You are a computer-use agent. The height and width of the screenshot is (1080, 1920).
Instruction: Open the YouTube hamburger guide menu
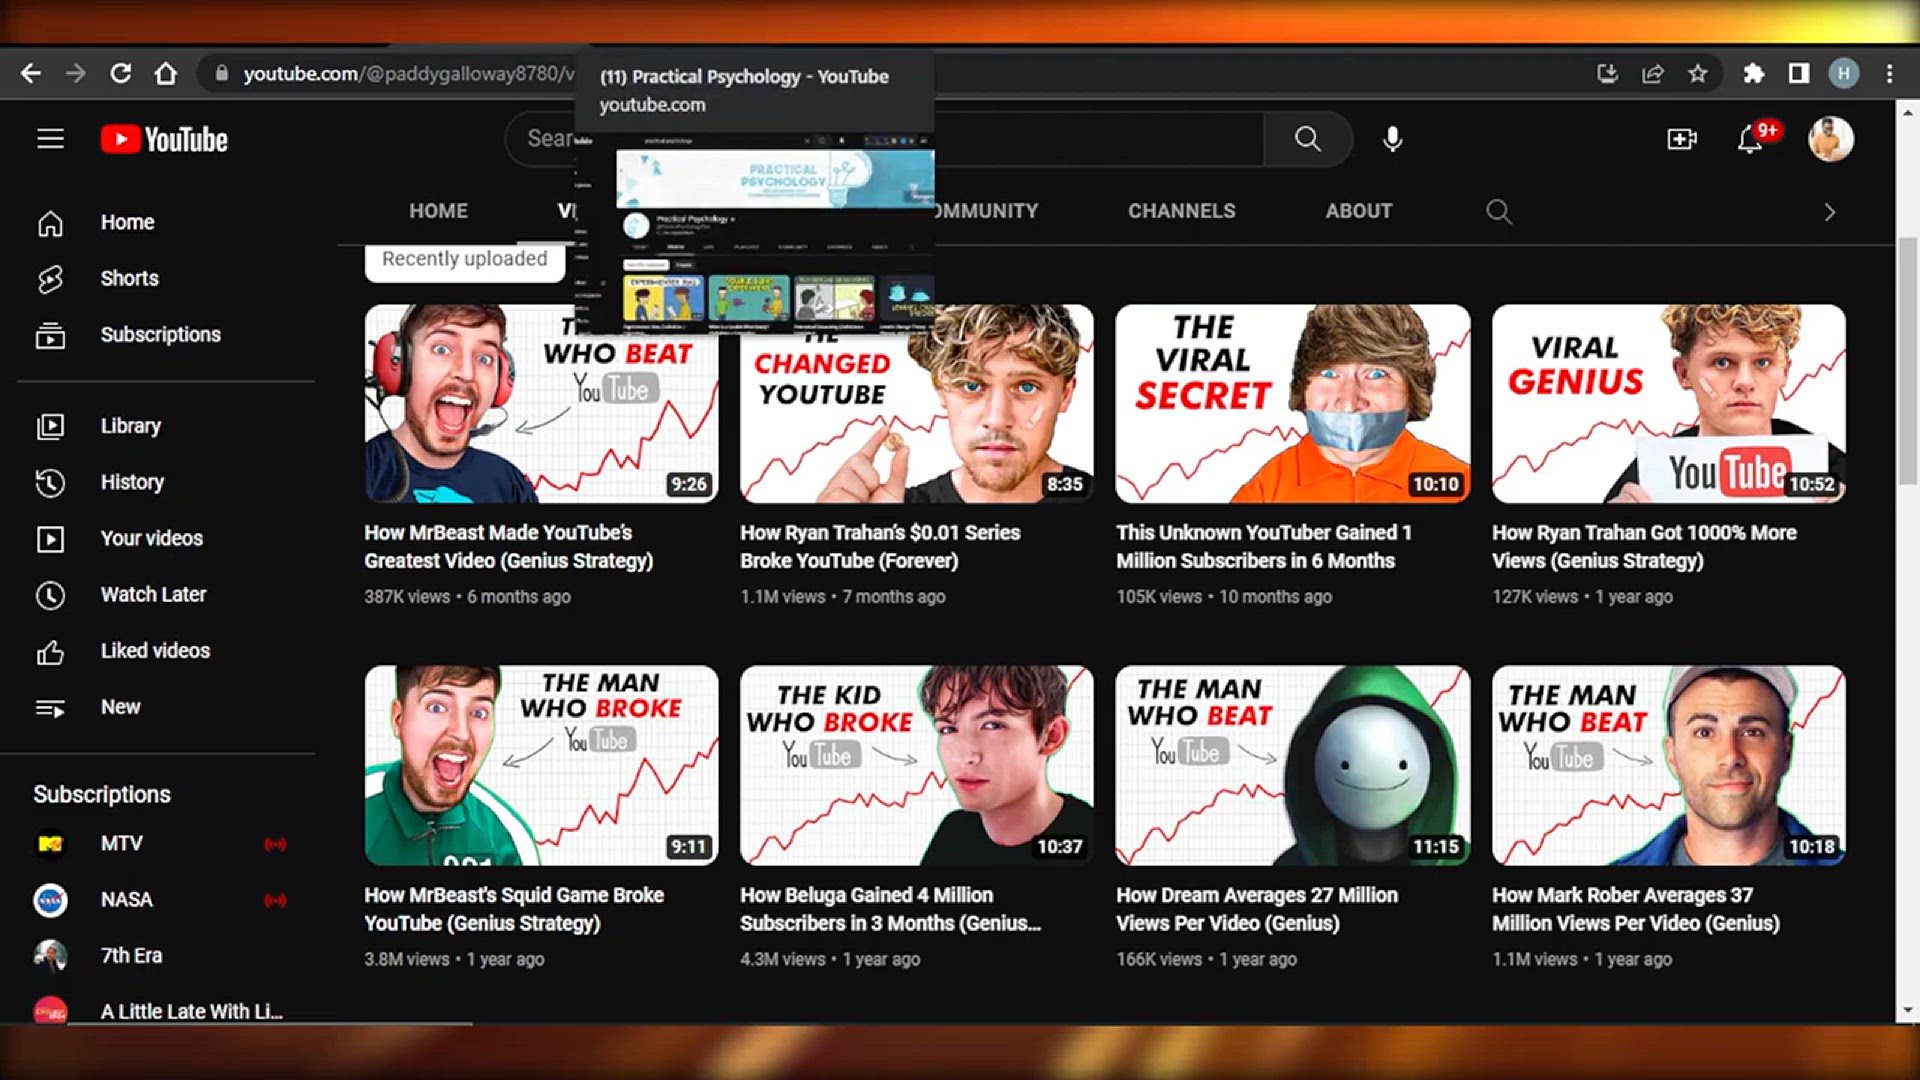pos(50,139)
